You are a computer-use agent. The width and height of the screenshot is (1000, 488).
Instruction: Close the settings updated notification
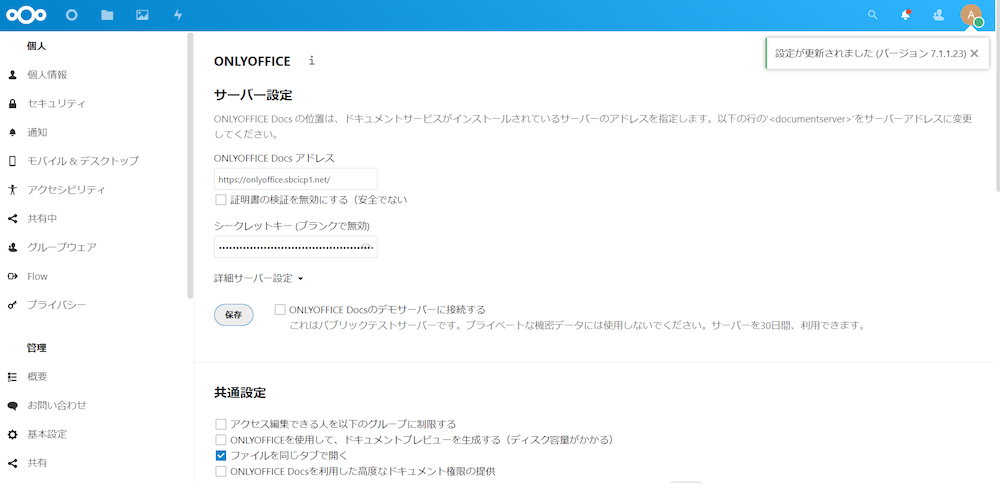point(974,53)
